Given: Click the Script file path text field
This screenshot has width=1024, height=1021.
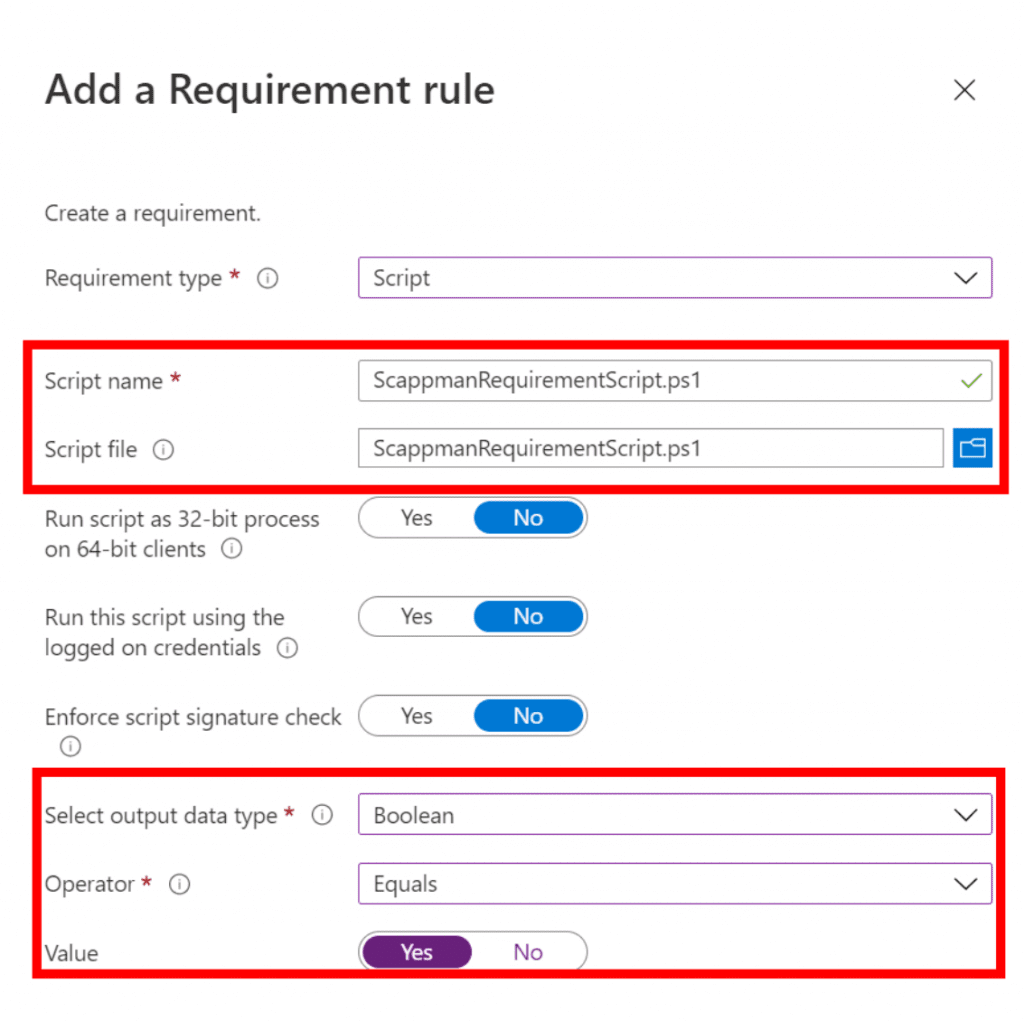Looking at the screenshot, I should point(650,448).
